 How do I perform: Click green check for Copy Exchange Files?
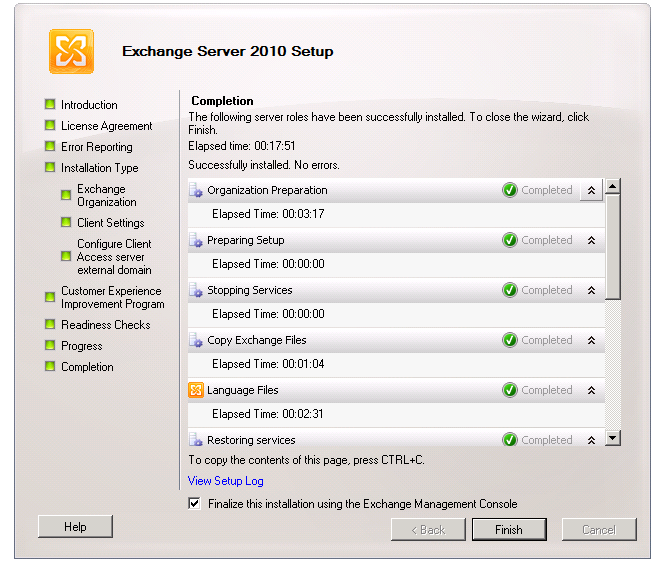[x=510, y=340]
